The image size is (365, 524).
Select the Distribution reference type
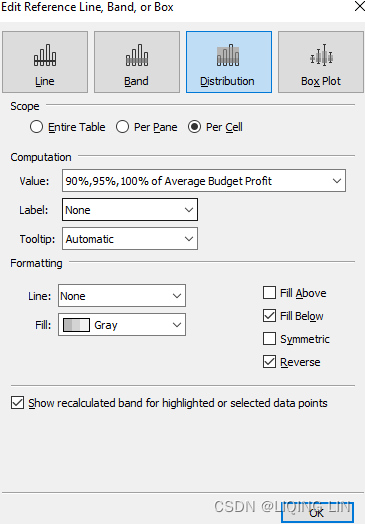229,62
